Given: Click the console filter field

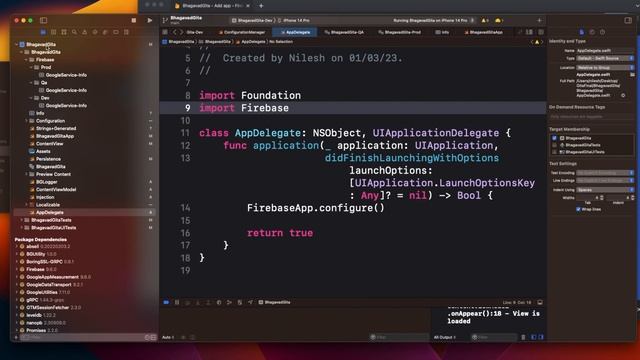Looking at the screenshot, I should click(x=494, y=337).
